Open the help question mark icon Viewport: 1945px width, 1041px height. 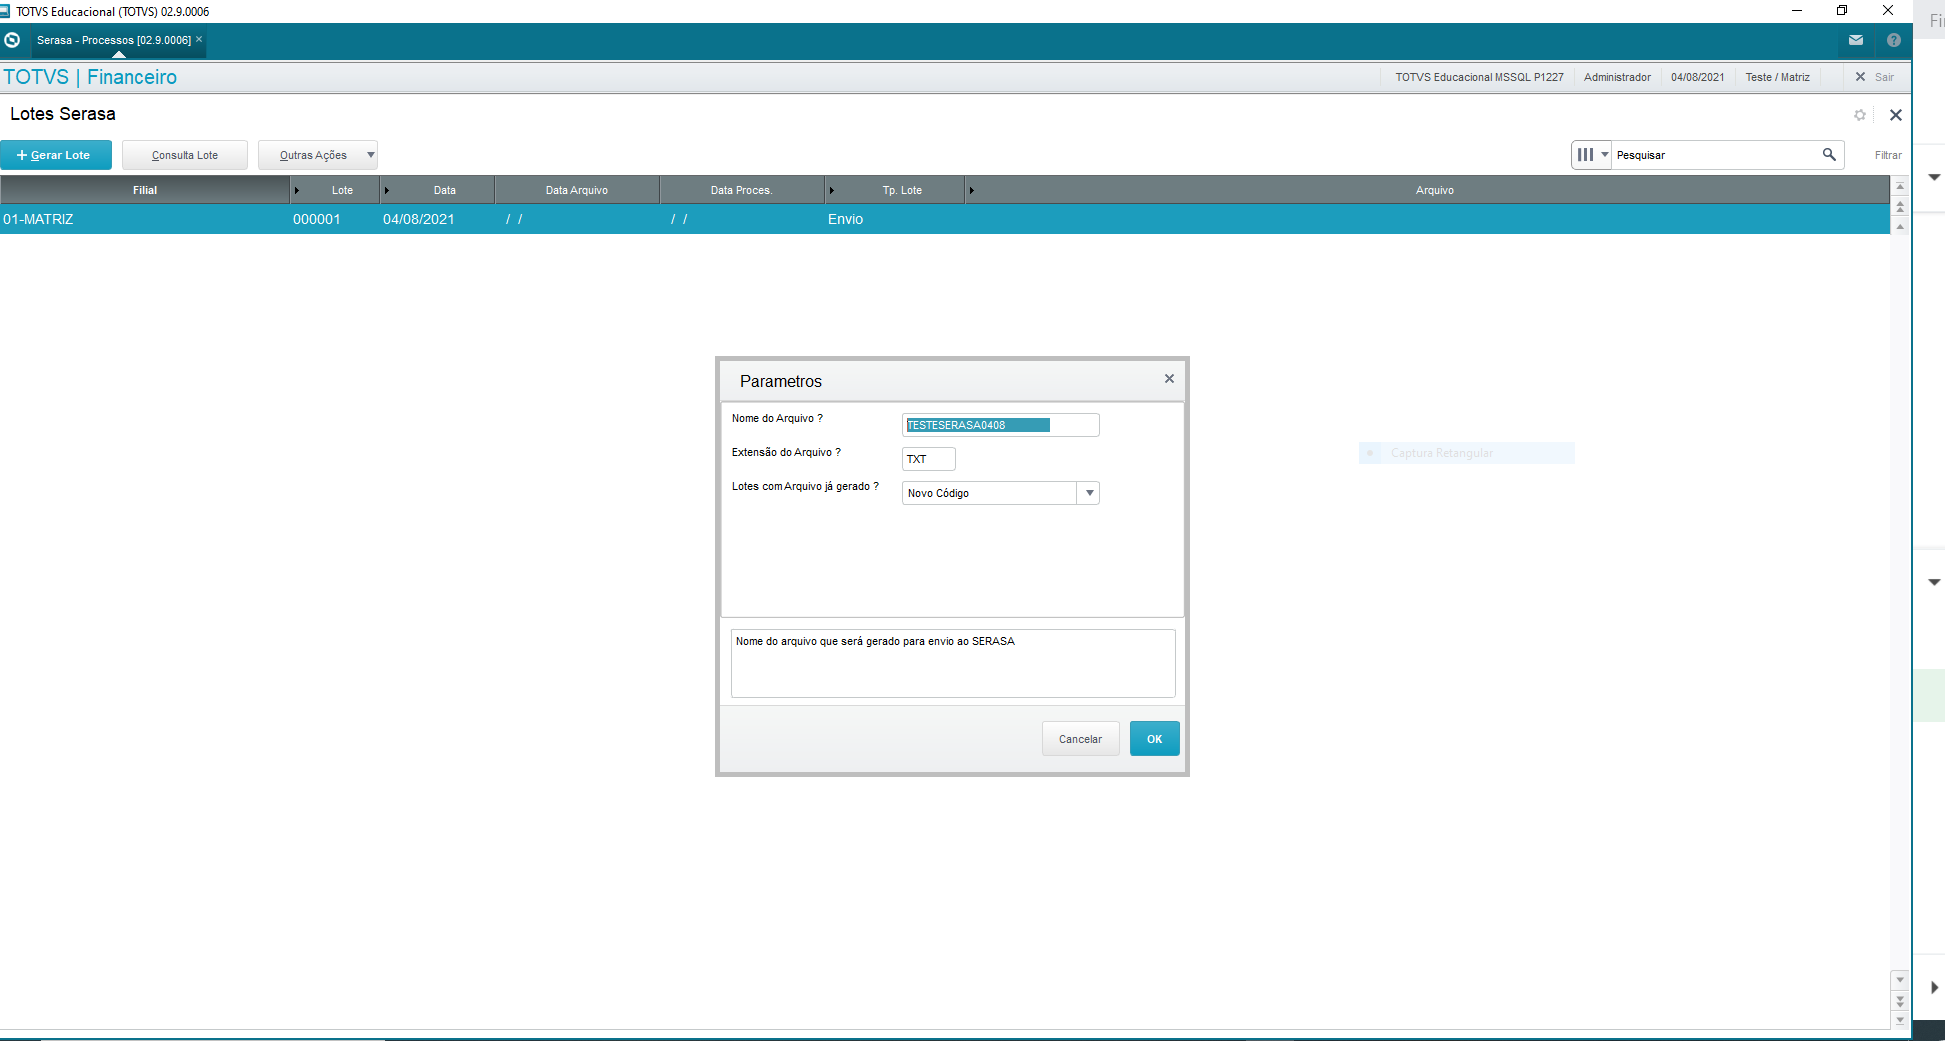pos(1894,40)
